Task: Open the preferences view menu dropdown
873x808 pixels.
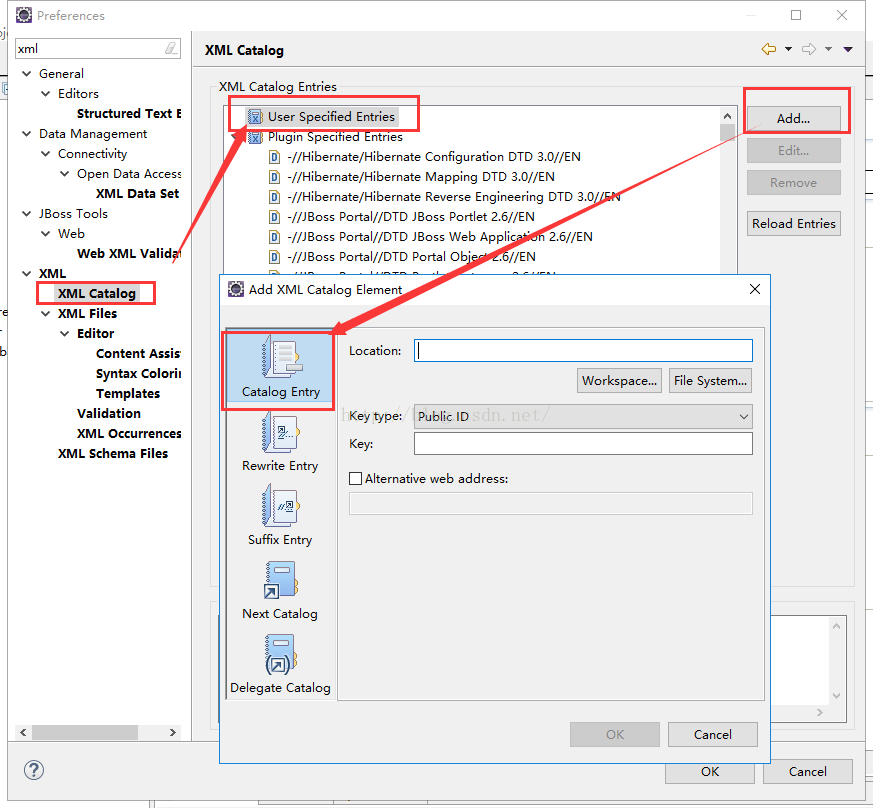Action: click(x=848, y=50)
